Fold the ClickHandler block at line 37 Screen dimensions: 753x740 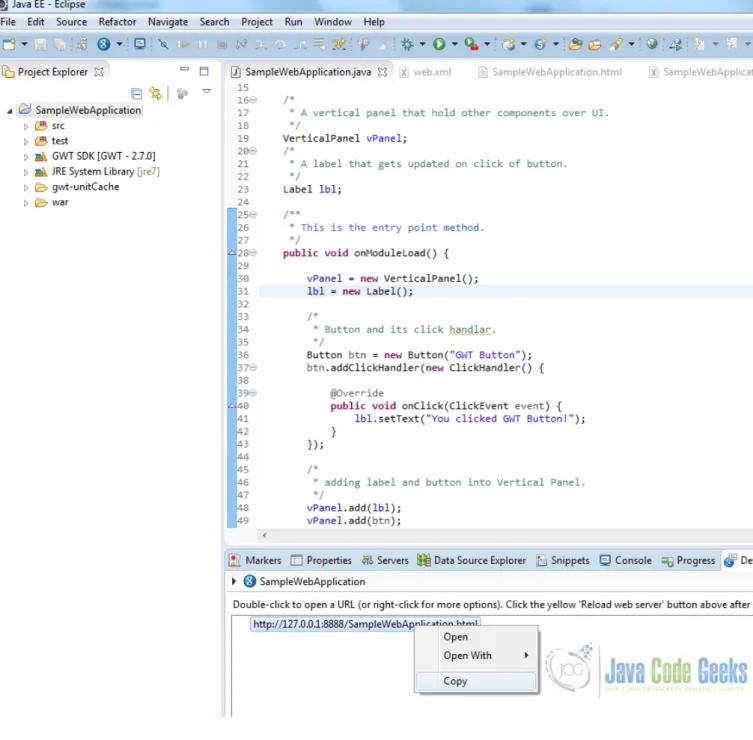coord(253,367)
